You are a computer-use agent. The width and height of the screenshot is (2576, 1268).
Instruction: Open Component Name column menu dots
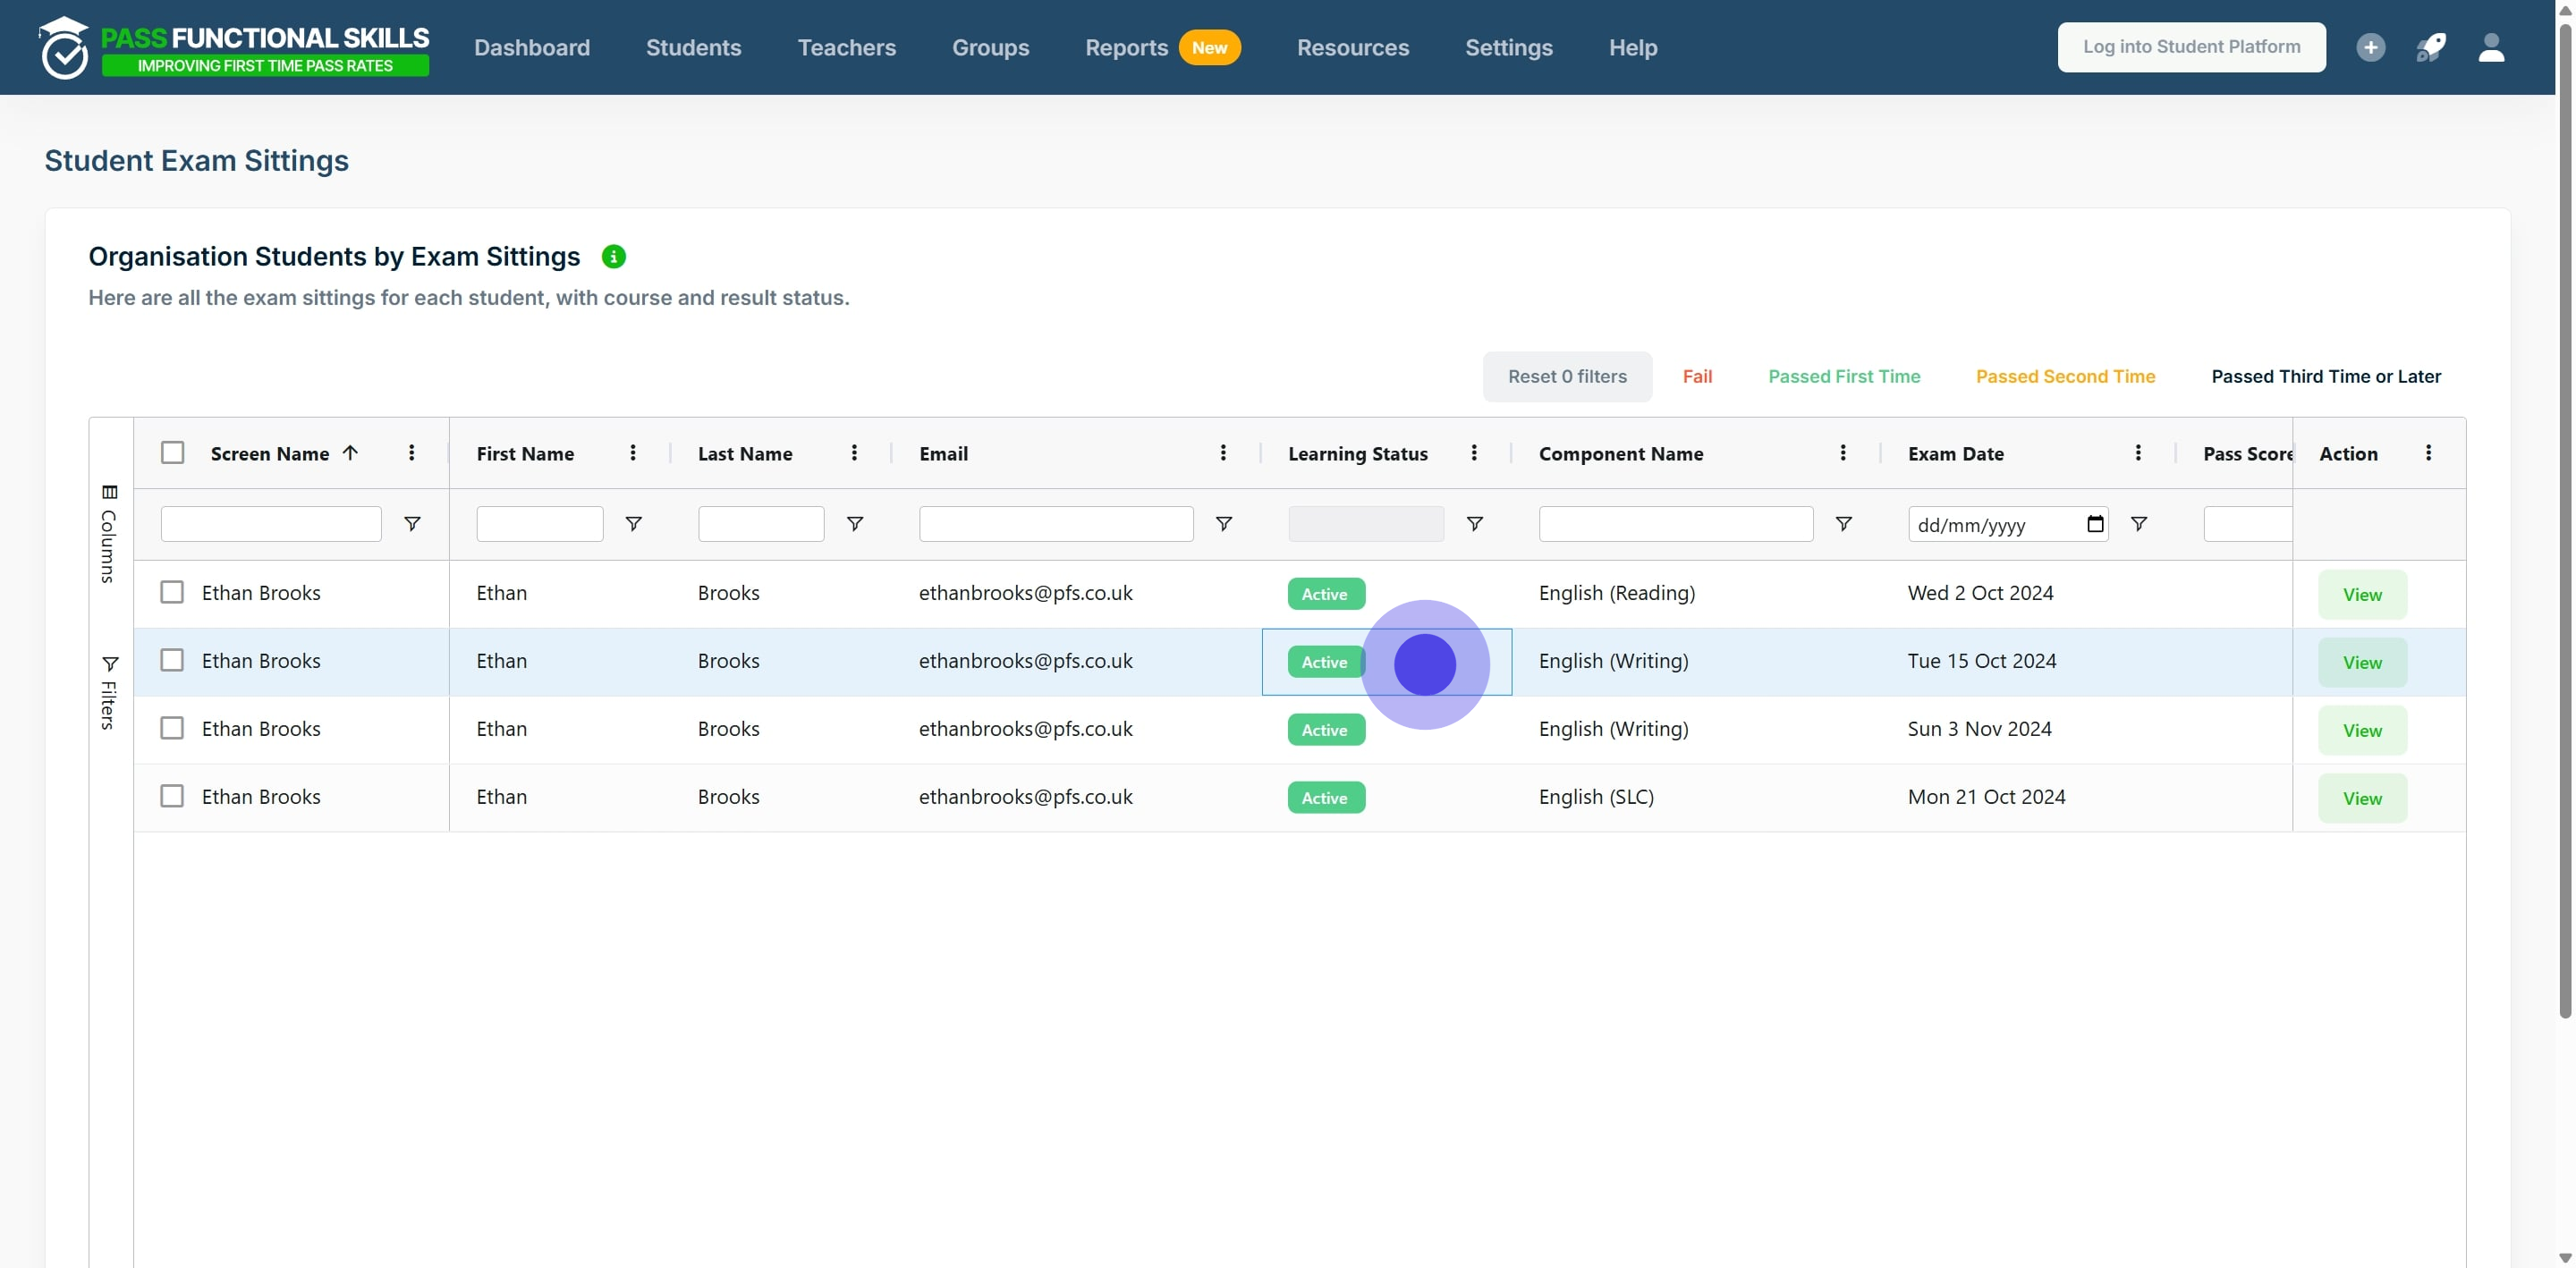(x=1842, y=453)
